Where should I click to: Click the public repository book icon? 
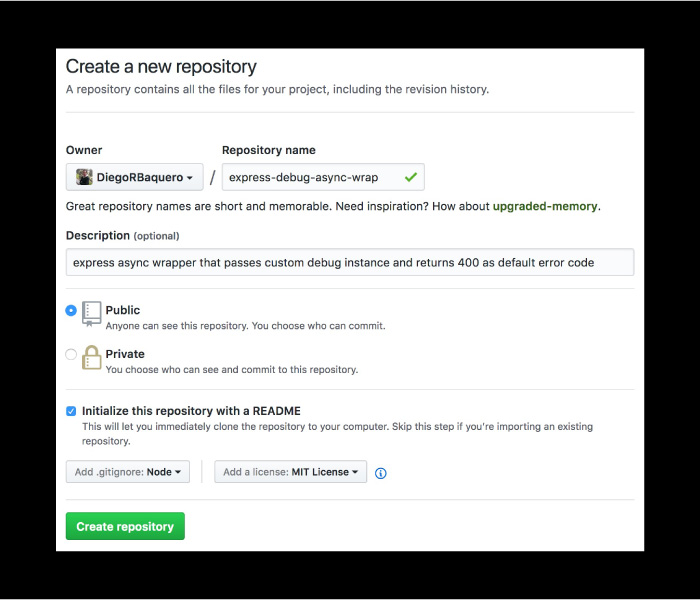coord(92,314)
